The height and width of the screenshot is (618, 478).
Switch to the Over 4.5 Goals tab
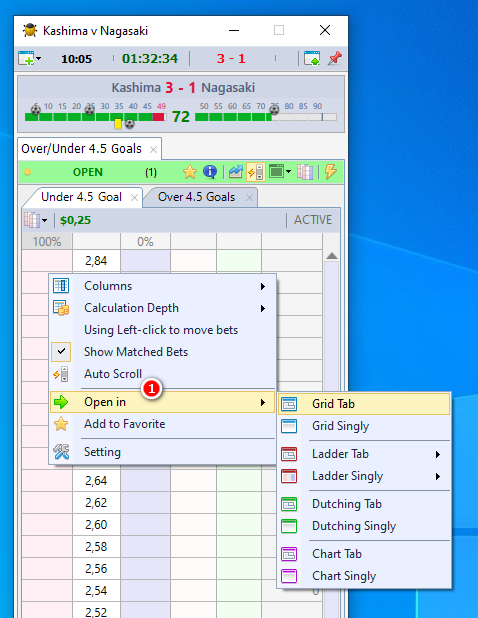click(196, 197)
